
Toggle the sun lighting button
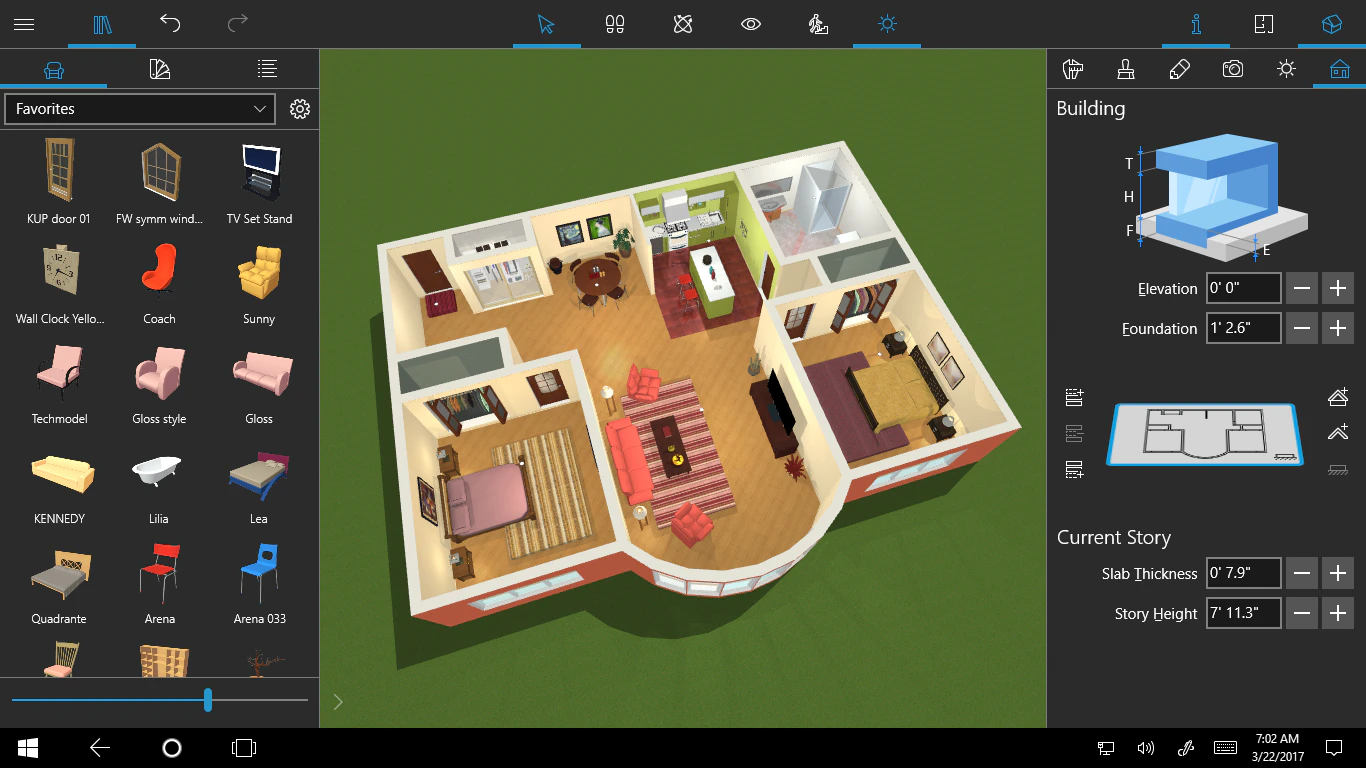[x=887, y=24]
